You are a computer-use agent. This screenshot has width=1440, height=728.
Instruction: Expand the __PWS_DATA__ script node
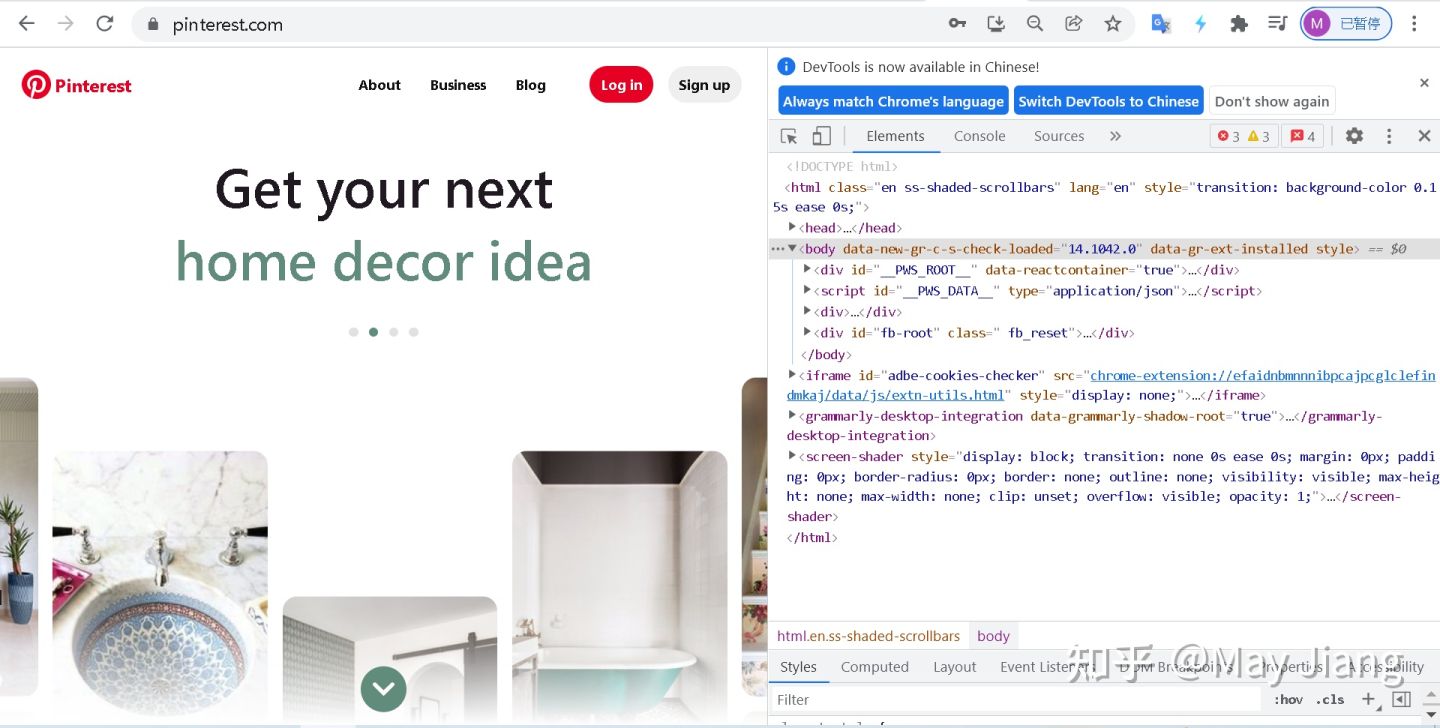point(807,290)
